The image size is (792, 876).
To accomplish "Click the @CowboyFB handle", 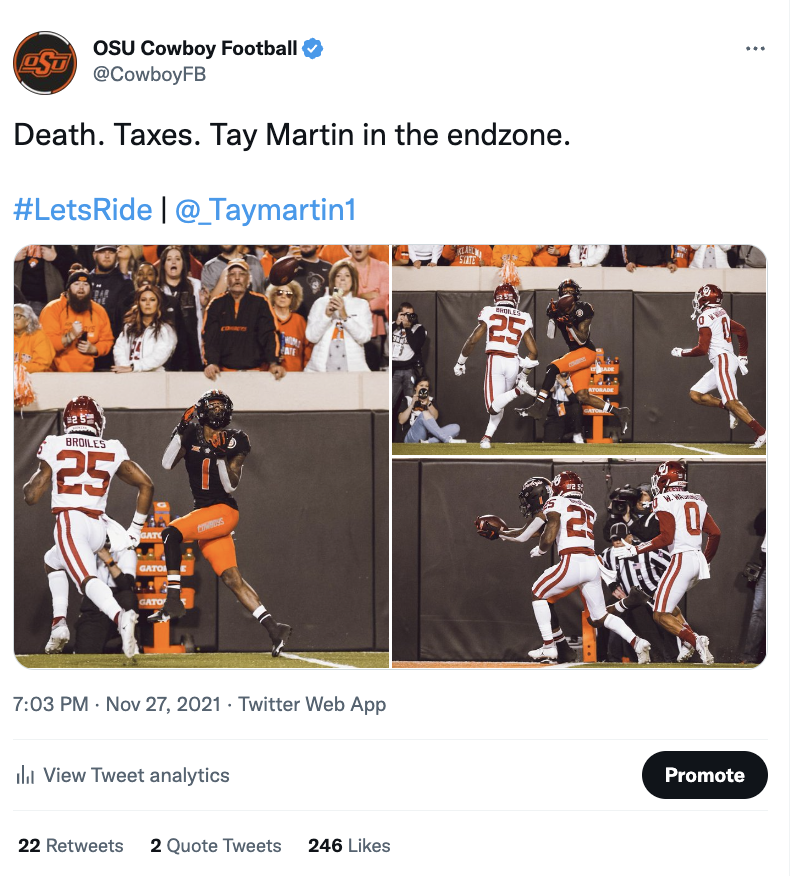I will 149,74.
